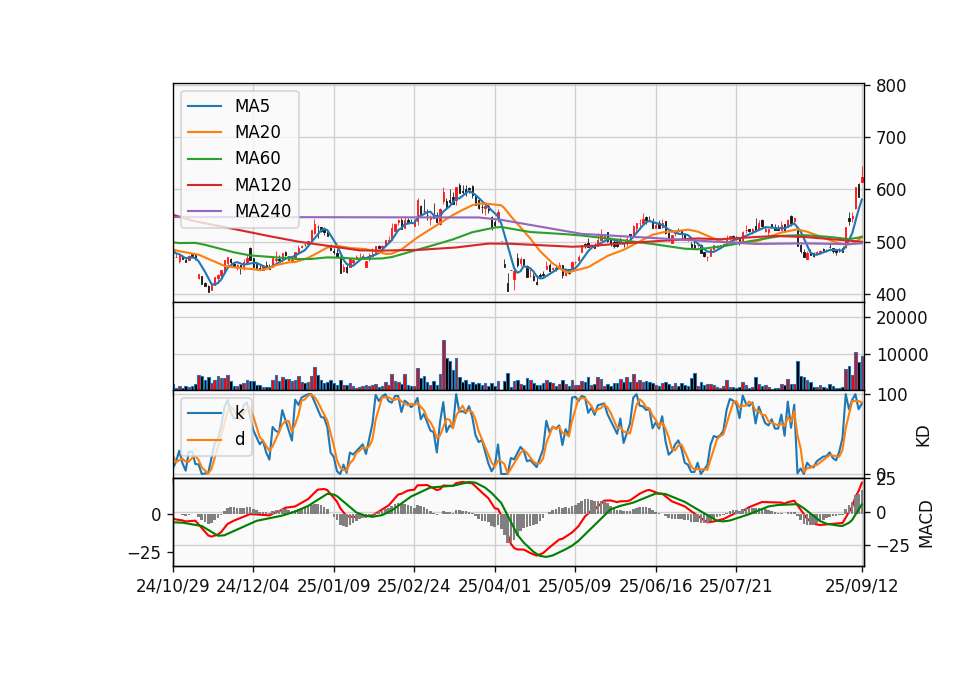
Task: Click the 0 label on left MACD axis
Action: [156, 516]
